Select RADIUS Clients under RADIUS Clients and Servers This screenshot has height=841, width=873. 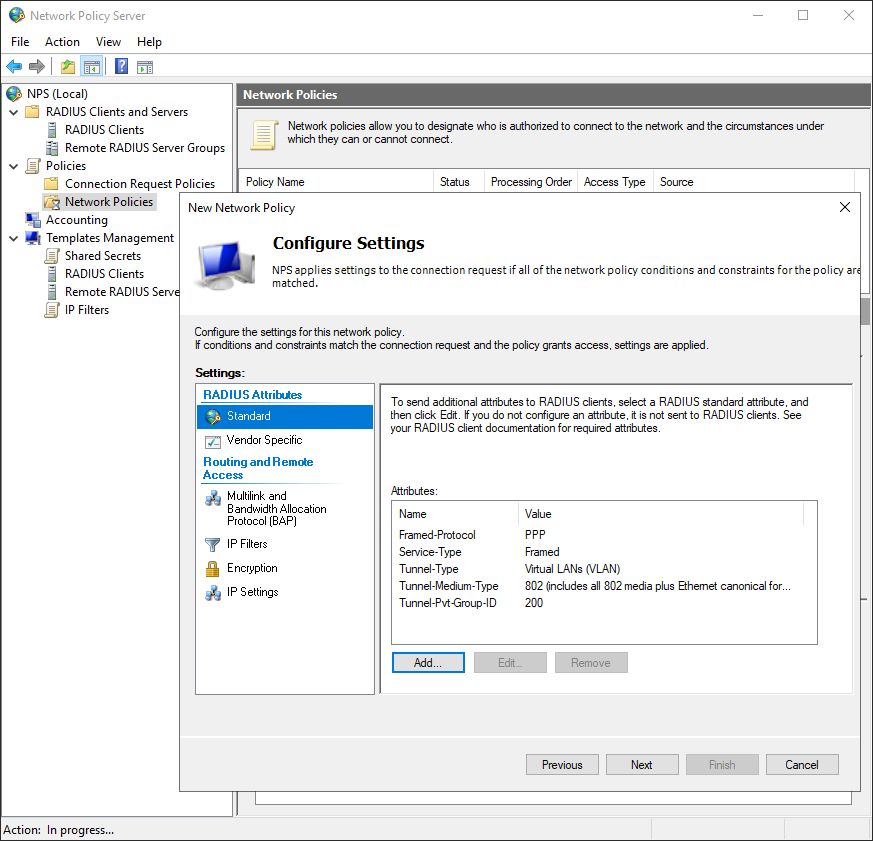tap(105, 130)
